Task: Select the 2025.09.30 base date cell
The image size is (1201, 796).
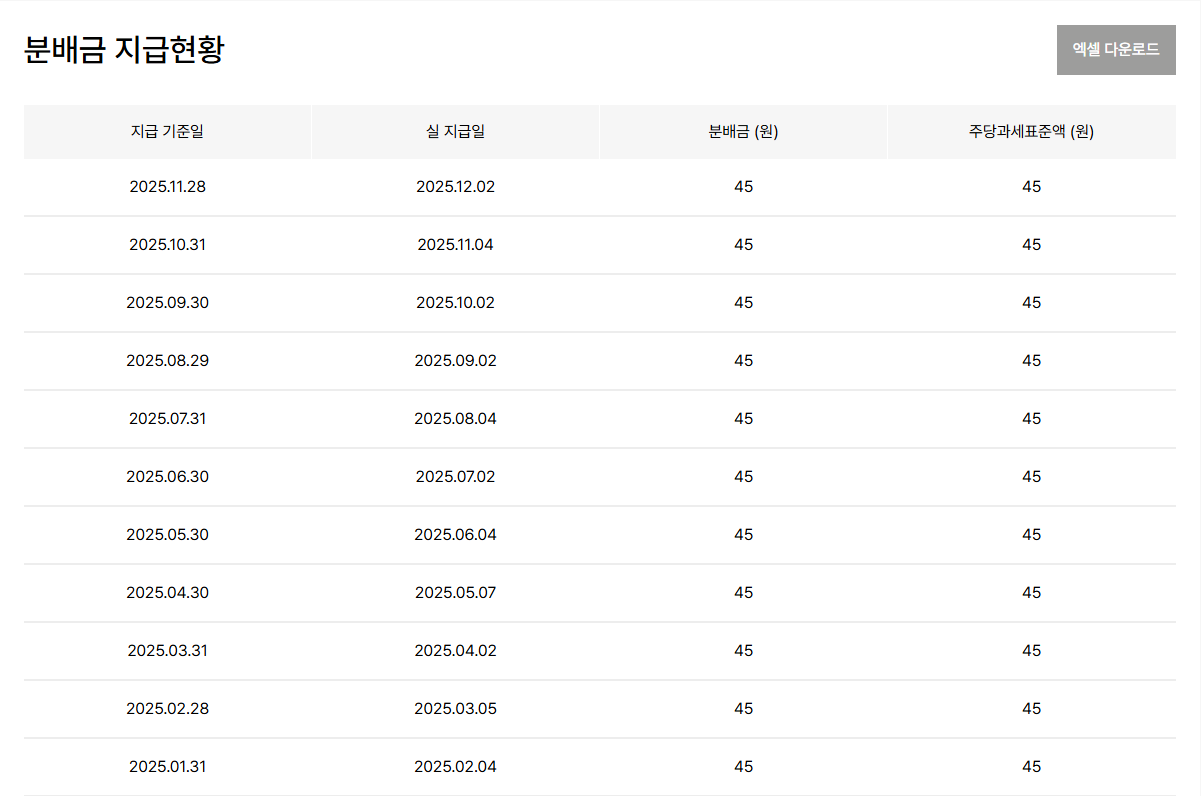Action: [x=167, y=303]
